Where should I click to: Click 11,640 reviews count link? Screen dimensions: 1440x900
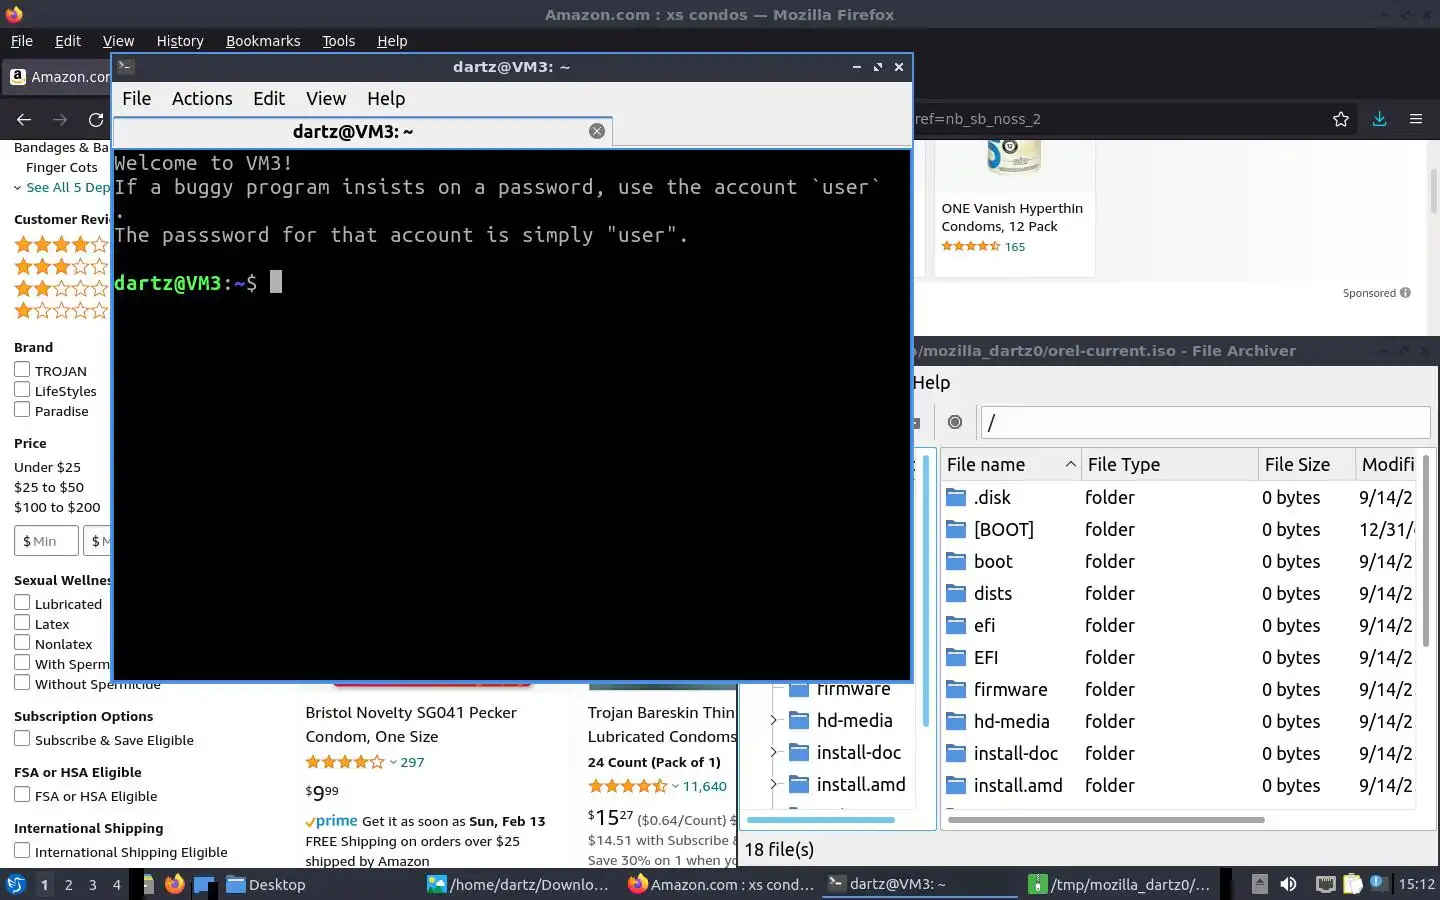705,786
